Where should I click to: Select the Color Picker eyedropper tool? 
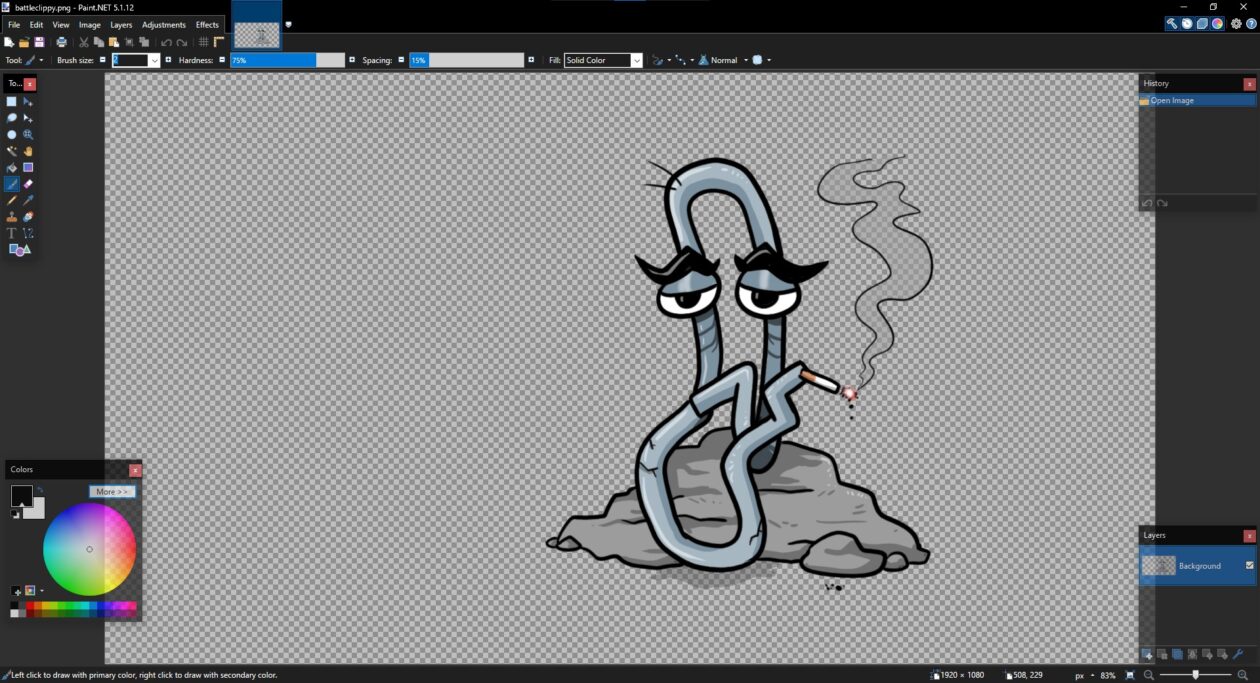pyautogui.click(x=28, y=200)
